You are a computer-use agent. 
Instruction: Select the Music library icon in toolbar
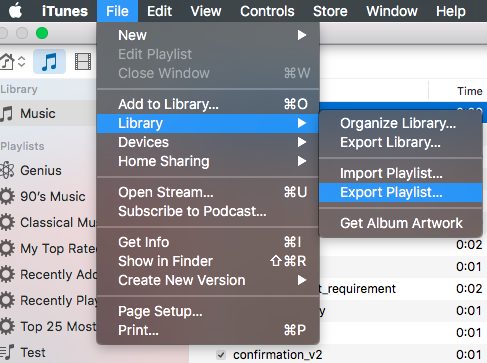pos(49,62)
